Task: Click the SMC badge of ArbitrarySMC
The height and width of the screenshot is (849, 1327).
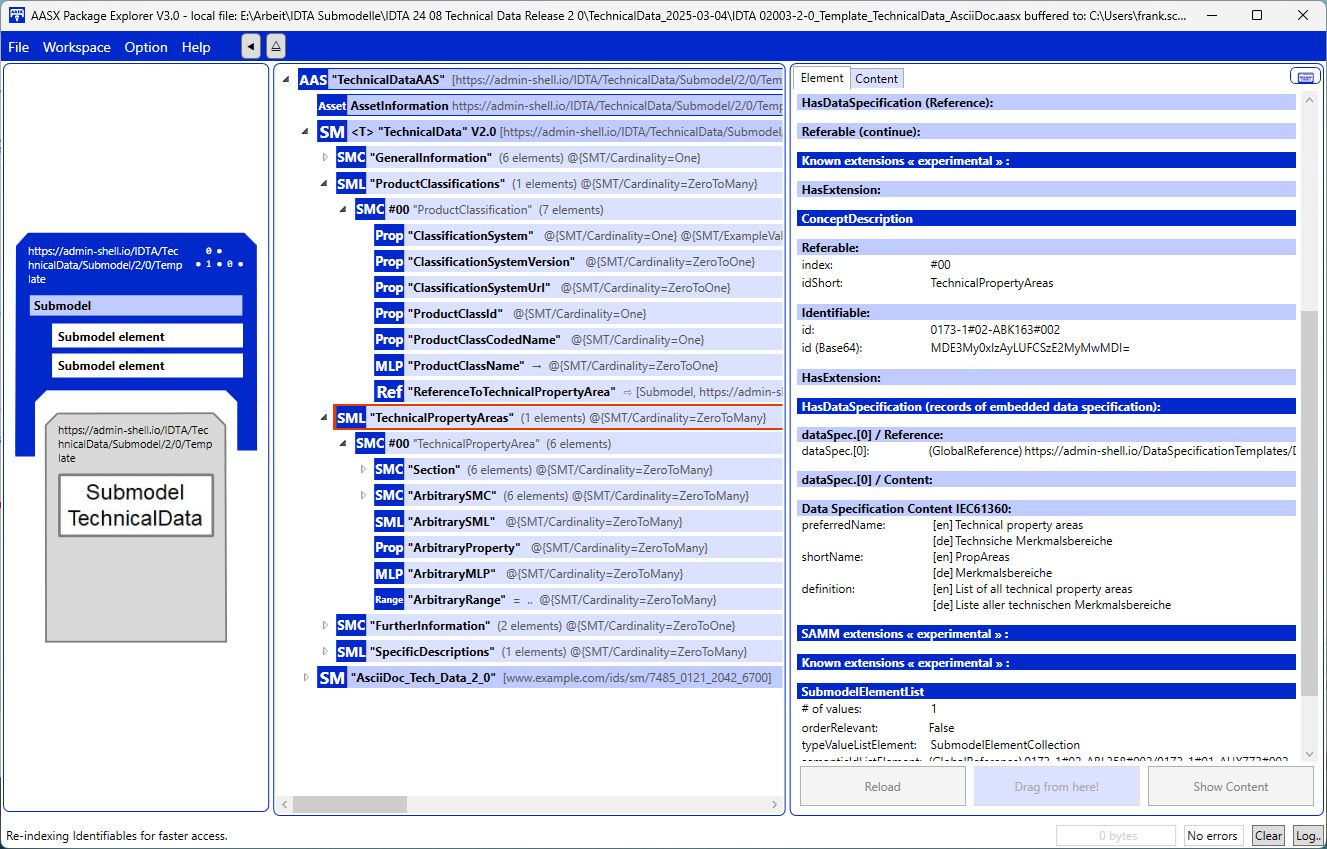Action: coord(389,496)
